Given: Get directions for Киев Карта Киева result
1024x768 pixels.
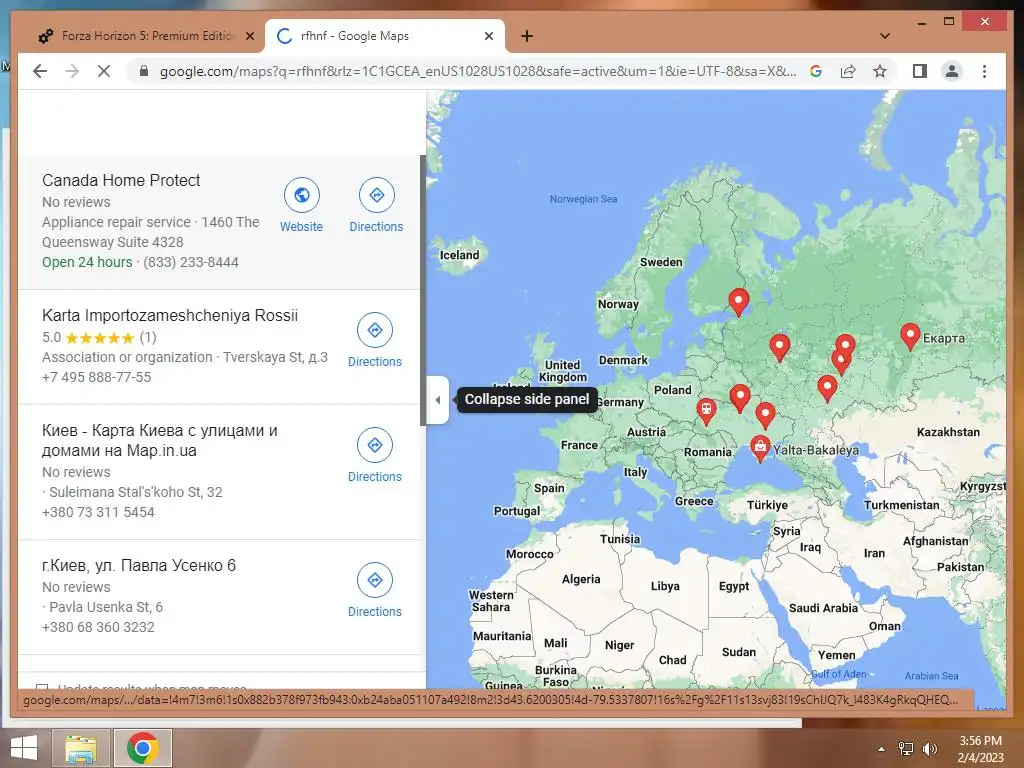Looking at the screenshot, I should coord(375,445).
